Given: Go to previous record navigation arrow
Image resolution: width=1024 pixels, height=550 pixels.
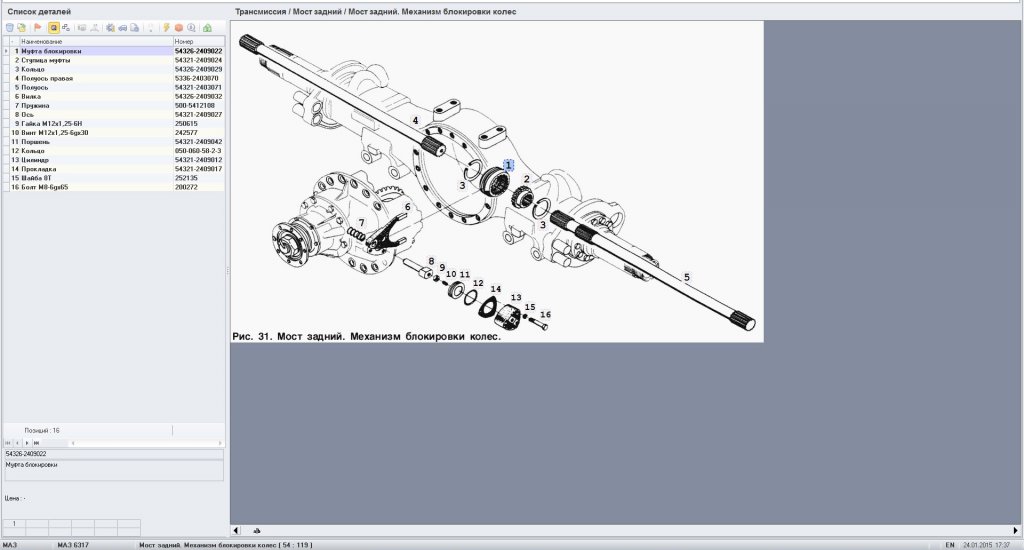Looking at the screenshot, I should click(17, 443).
